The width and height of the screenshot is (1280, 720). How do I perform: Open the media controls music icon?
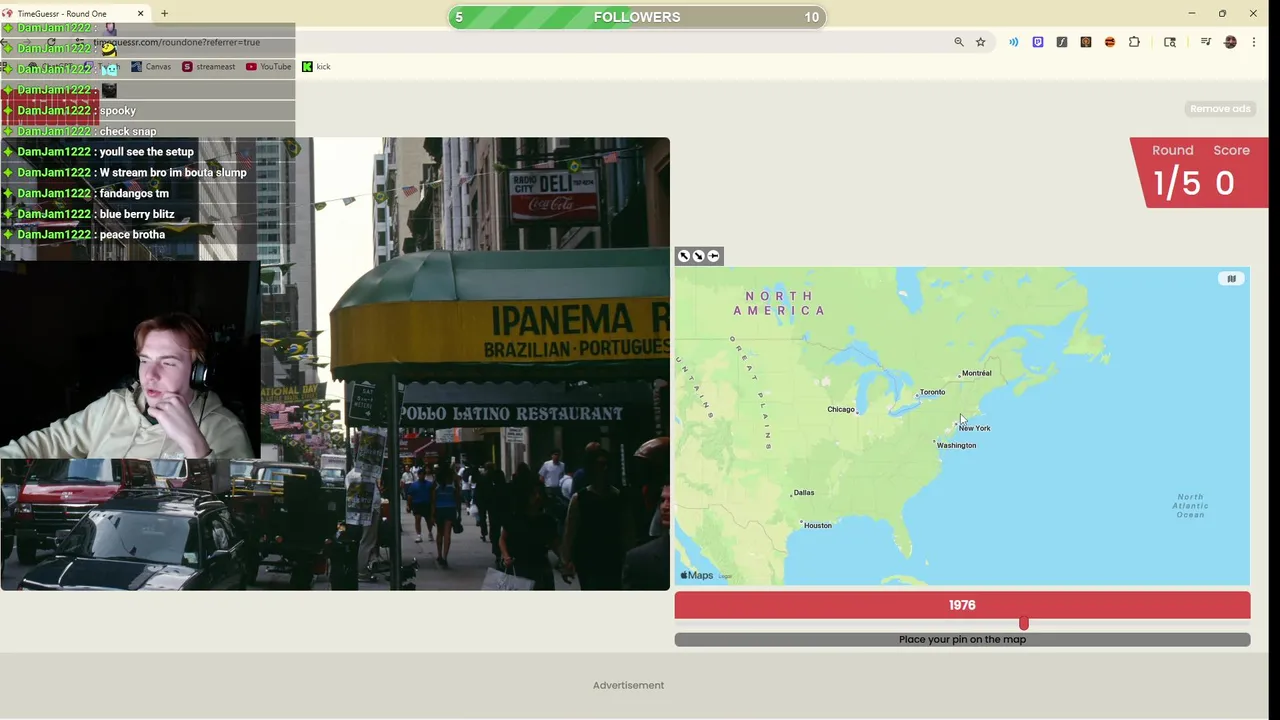(1206, 42)
